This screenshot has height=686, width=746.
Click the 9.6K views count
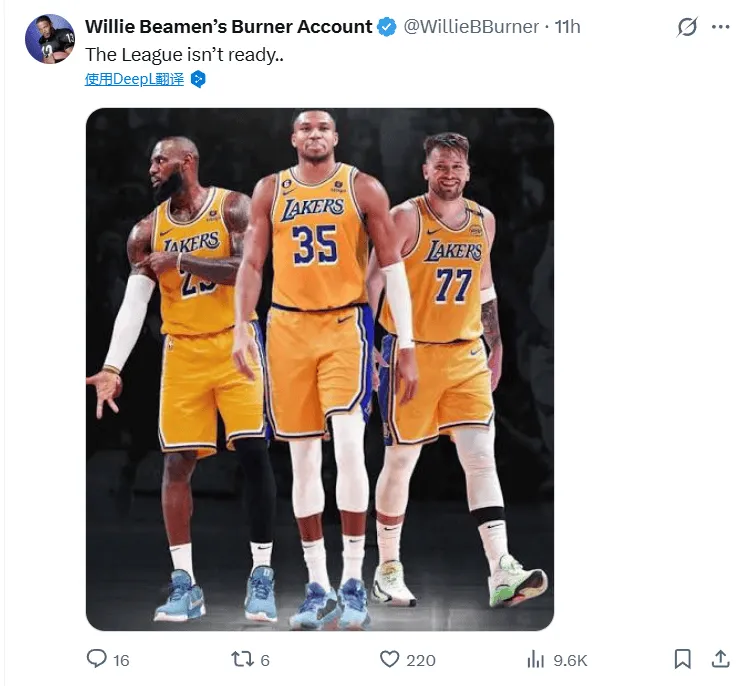point(570,660)
